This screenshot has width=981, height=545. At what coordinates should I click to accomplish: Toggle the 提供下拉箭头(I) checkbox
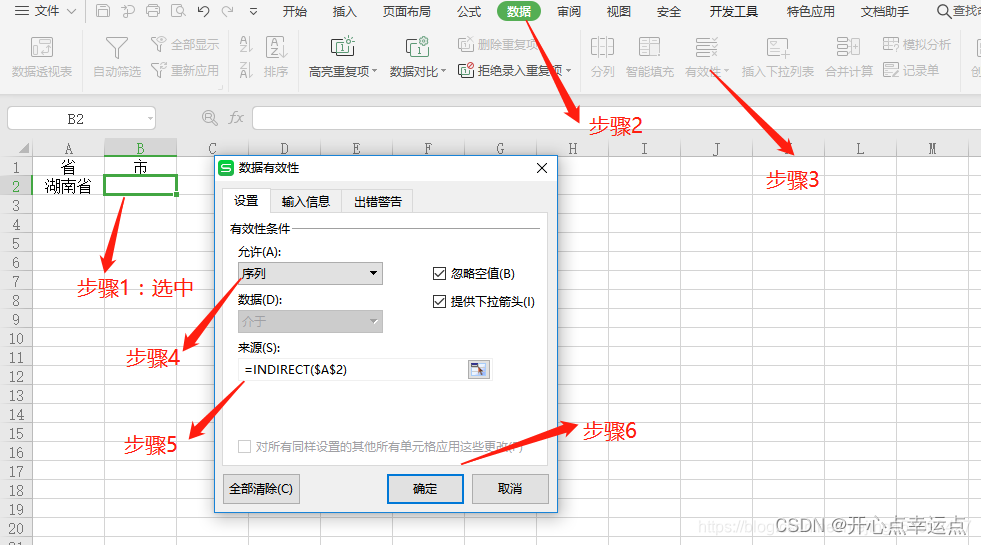pyautogui.click(x=439, y=302)
